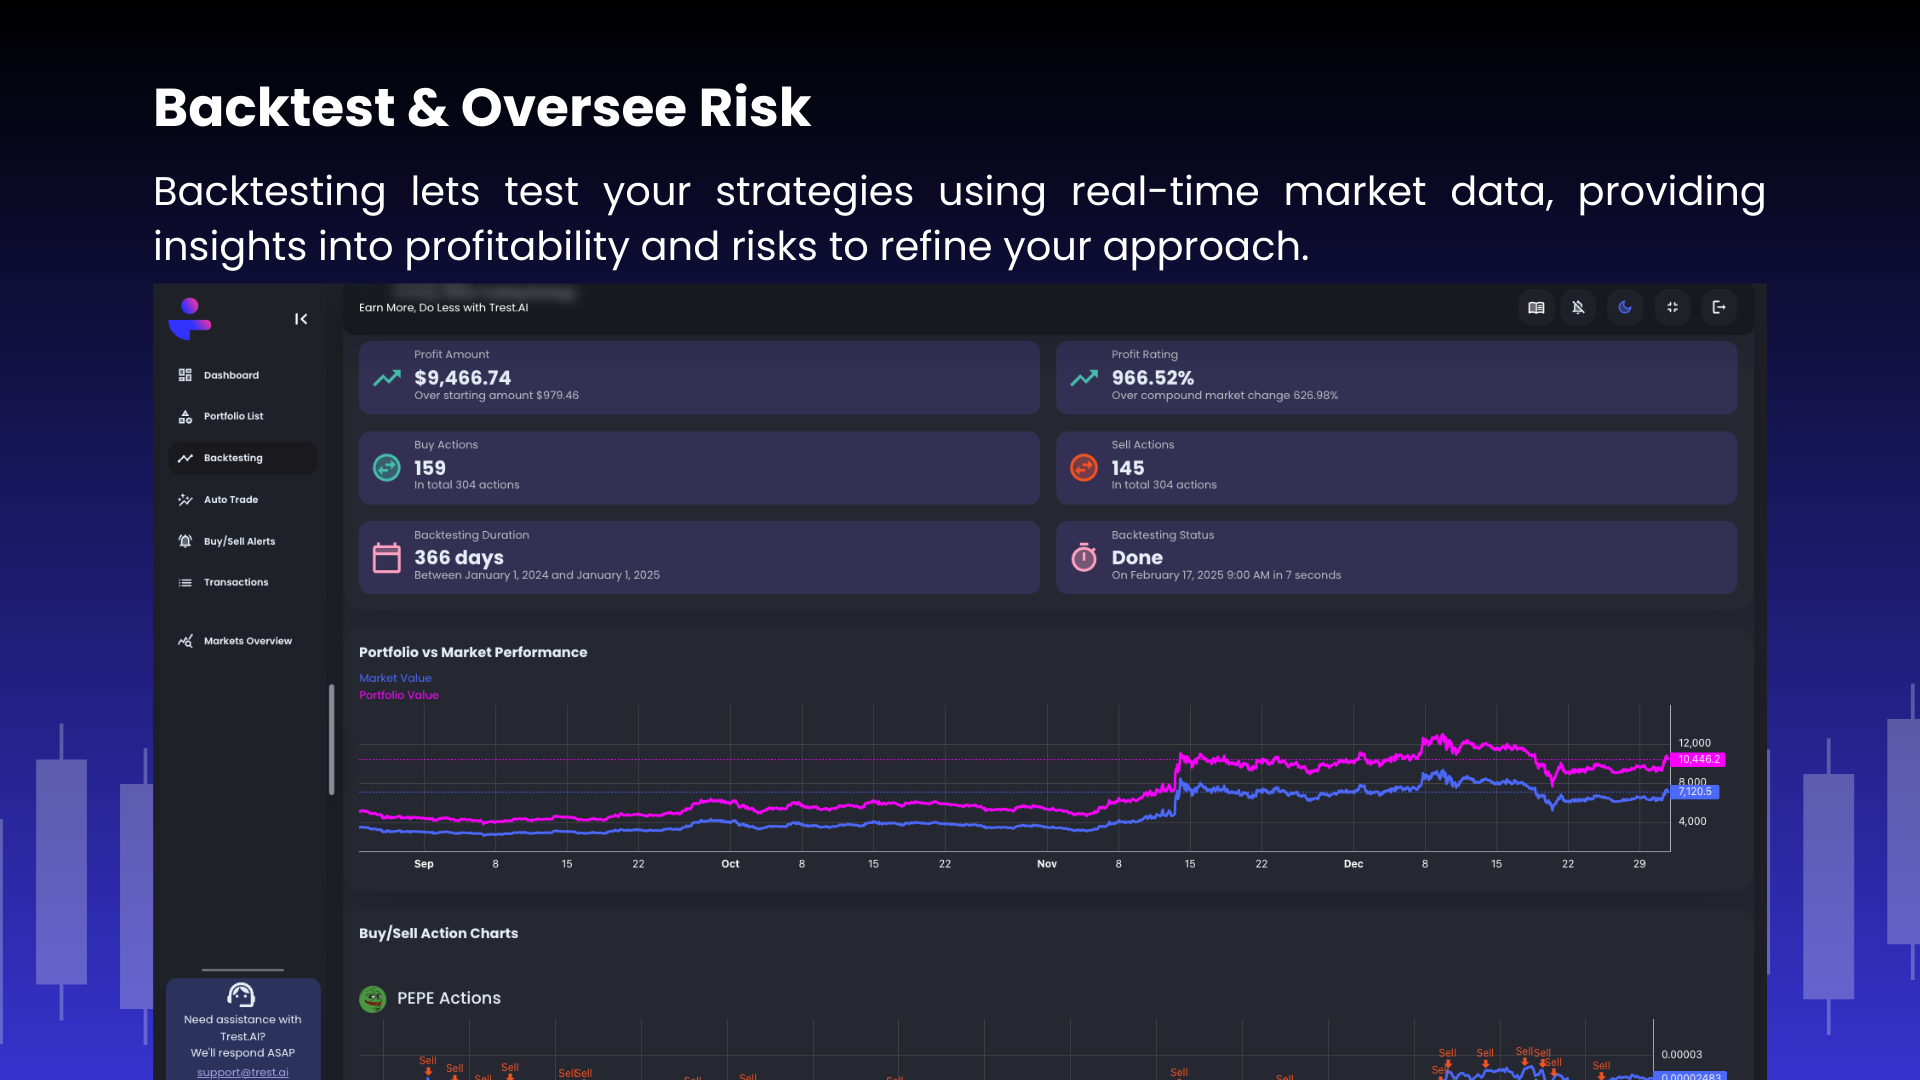Select Backtesting sidebar item
The width and height of the screenshot is (1920, 1080).
coord(233,458)
